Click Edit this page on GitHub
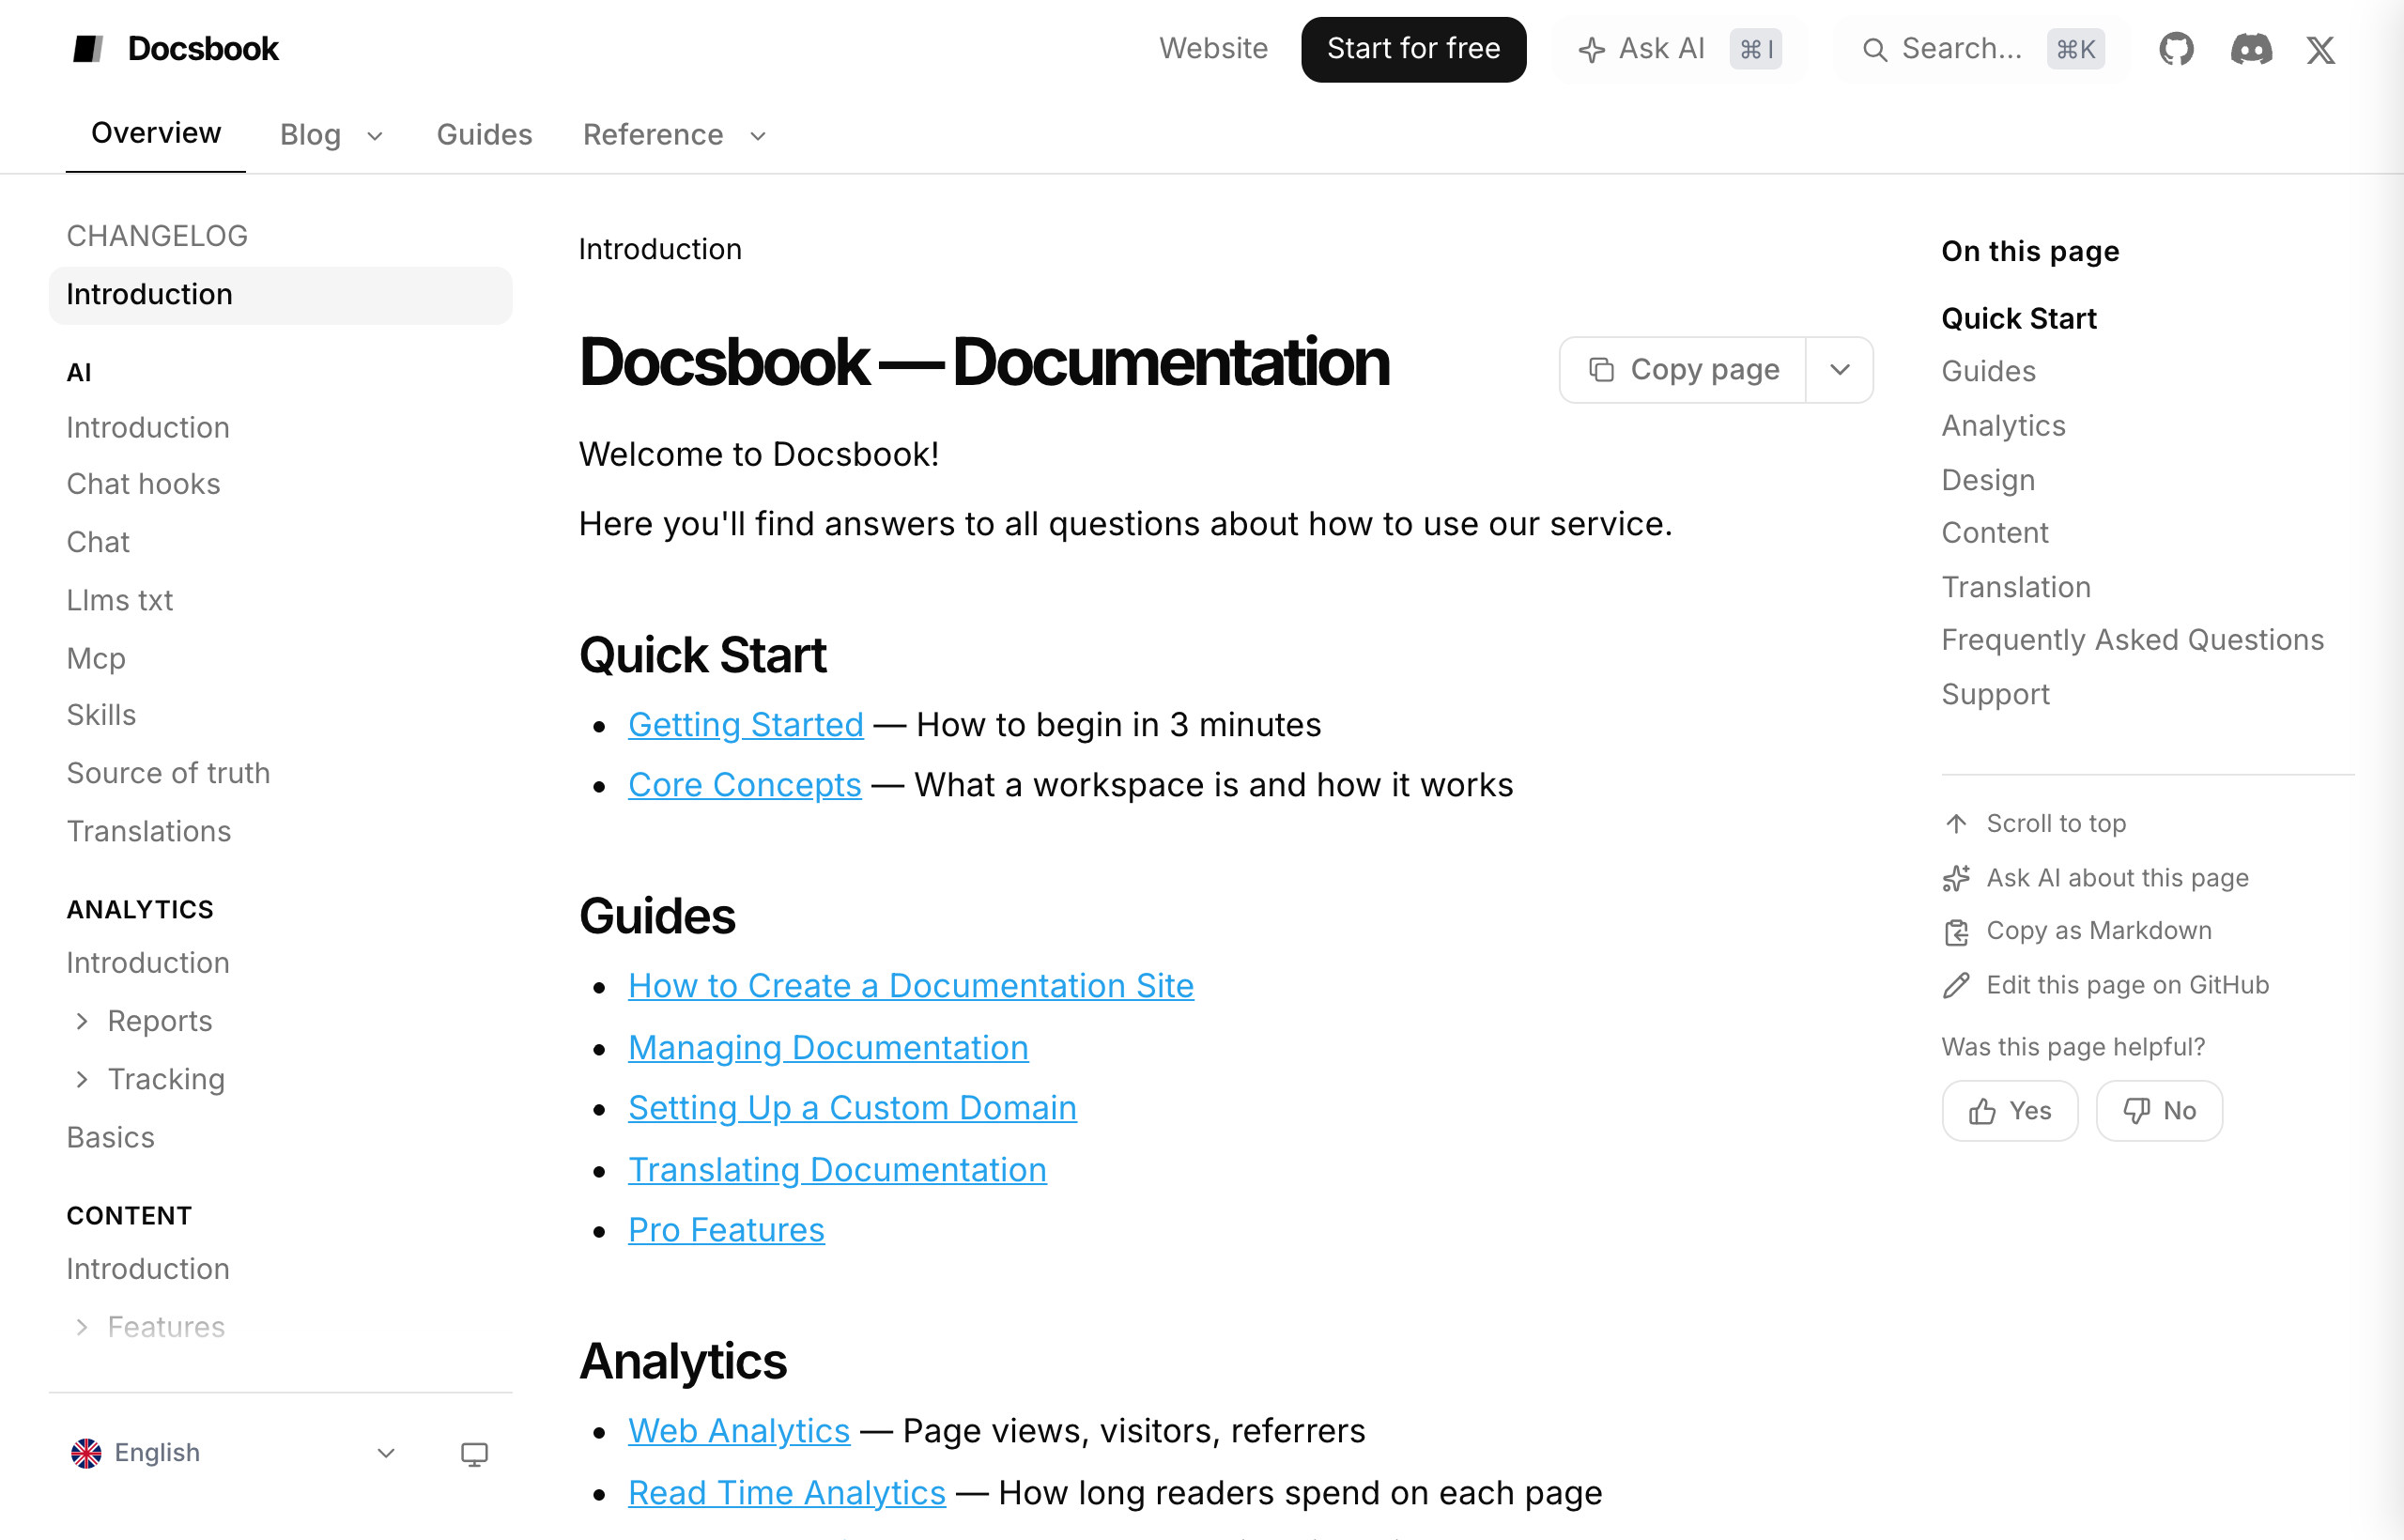The height and width of the screenshot is (1540, 2404). pos(2127,986)
